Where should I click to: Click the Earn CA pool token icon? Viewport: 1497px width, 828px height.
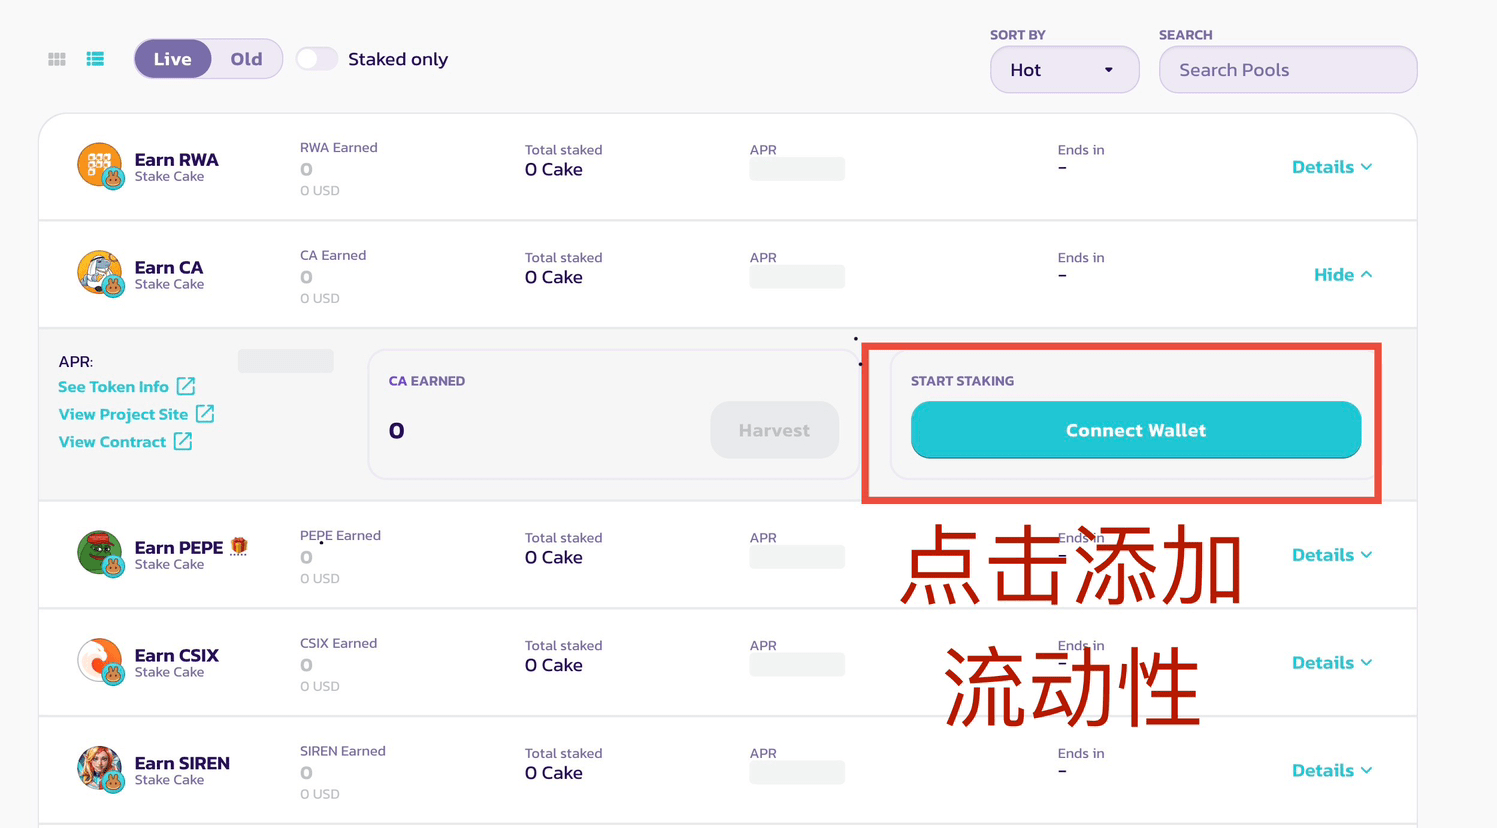pos(99,273)
